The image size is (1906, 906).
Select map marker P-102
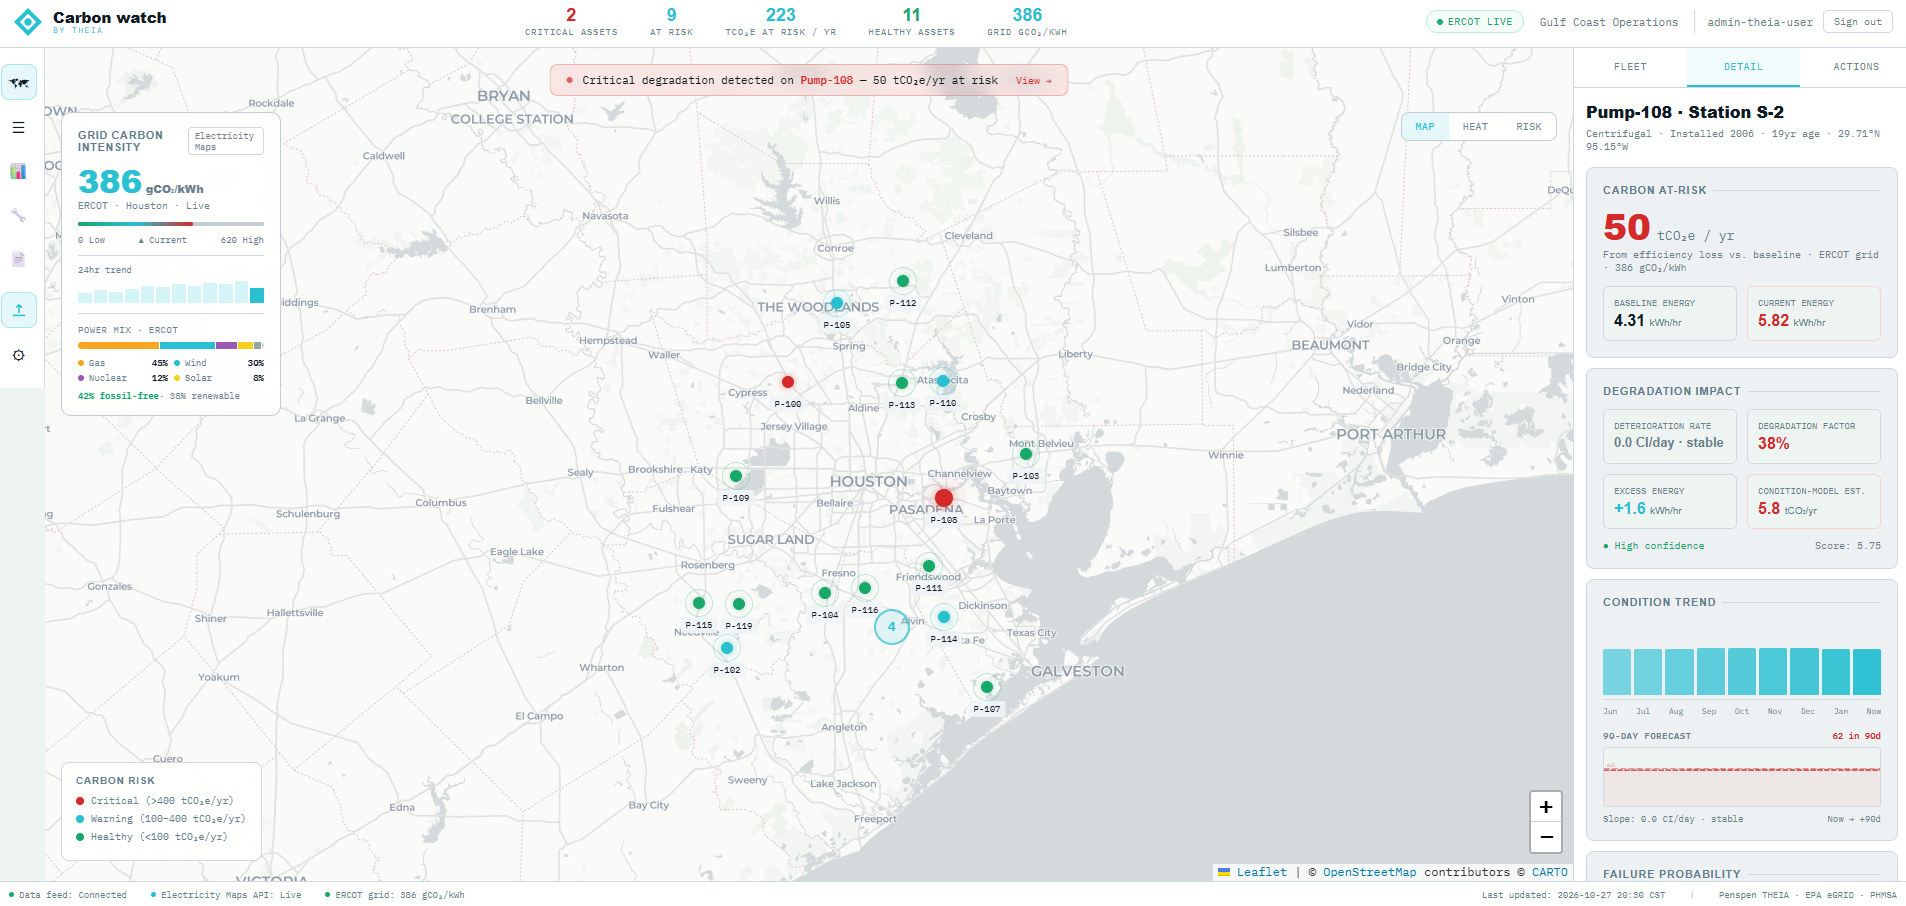pyautogui.click(x=727, y=648)
